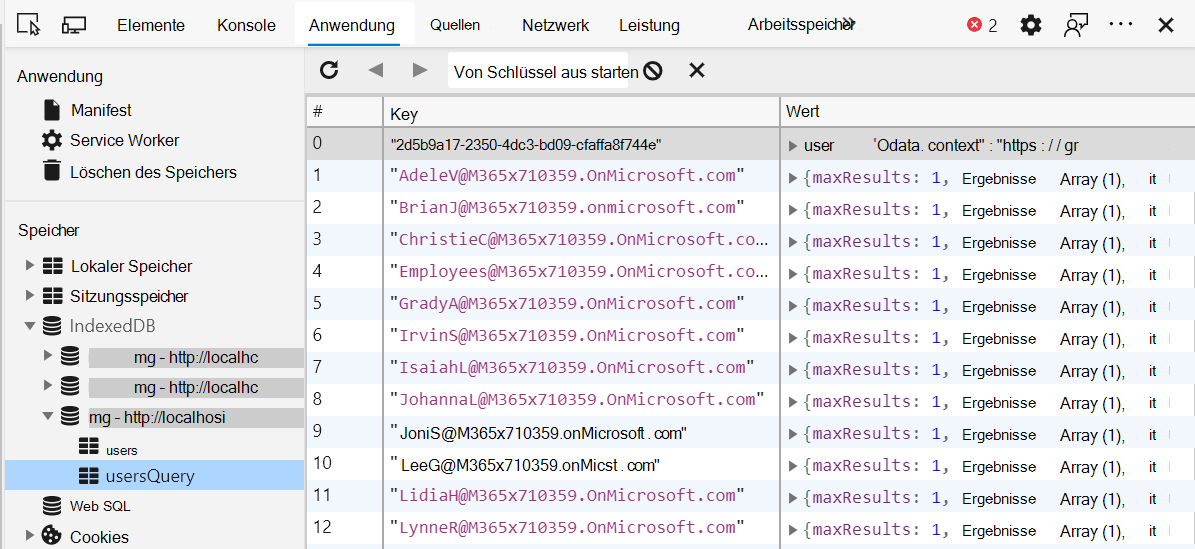Select the IrvinS@M365x710359 key
1195x549 pixels.
pos(567,336)
